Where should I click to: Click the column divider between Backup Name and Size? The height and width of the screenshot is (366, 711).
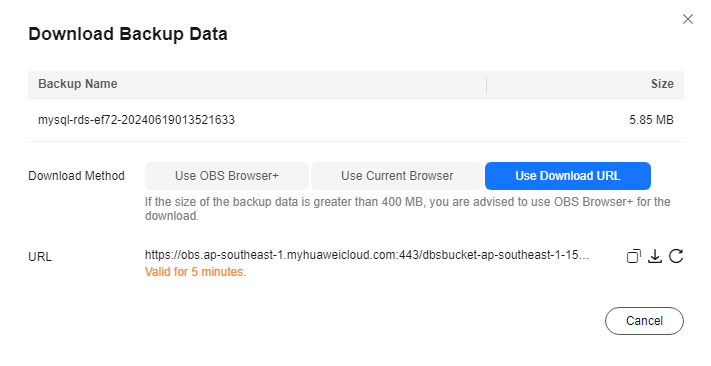(487, 85)
